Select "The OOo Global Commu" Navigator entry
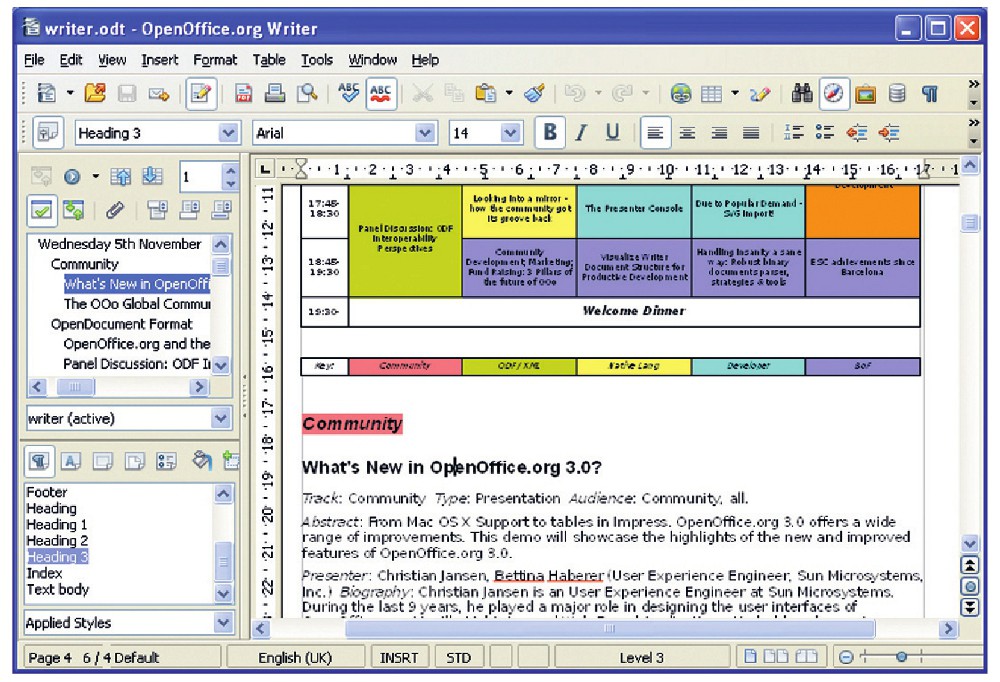This screenshot has height=682, width=1000. [x=137, y=304]
